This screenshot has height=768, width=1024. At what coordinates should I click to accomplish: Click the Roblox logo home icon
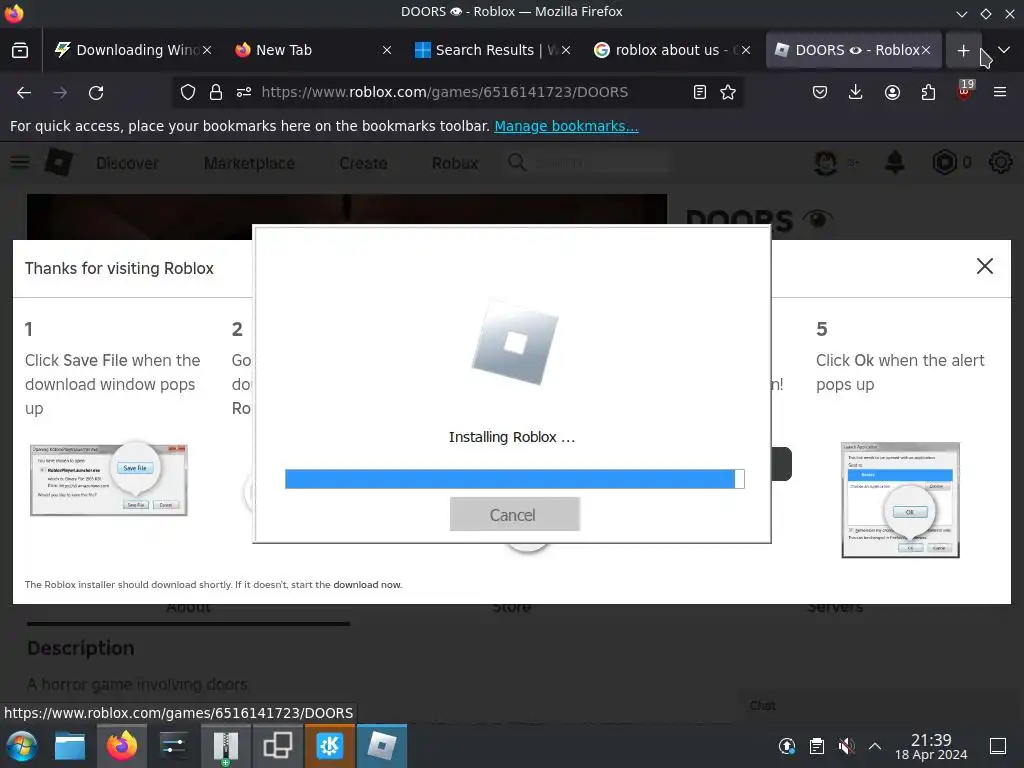pos(59,162)
